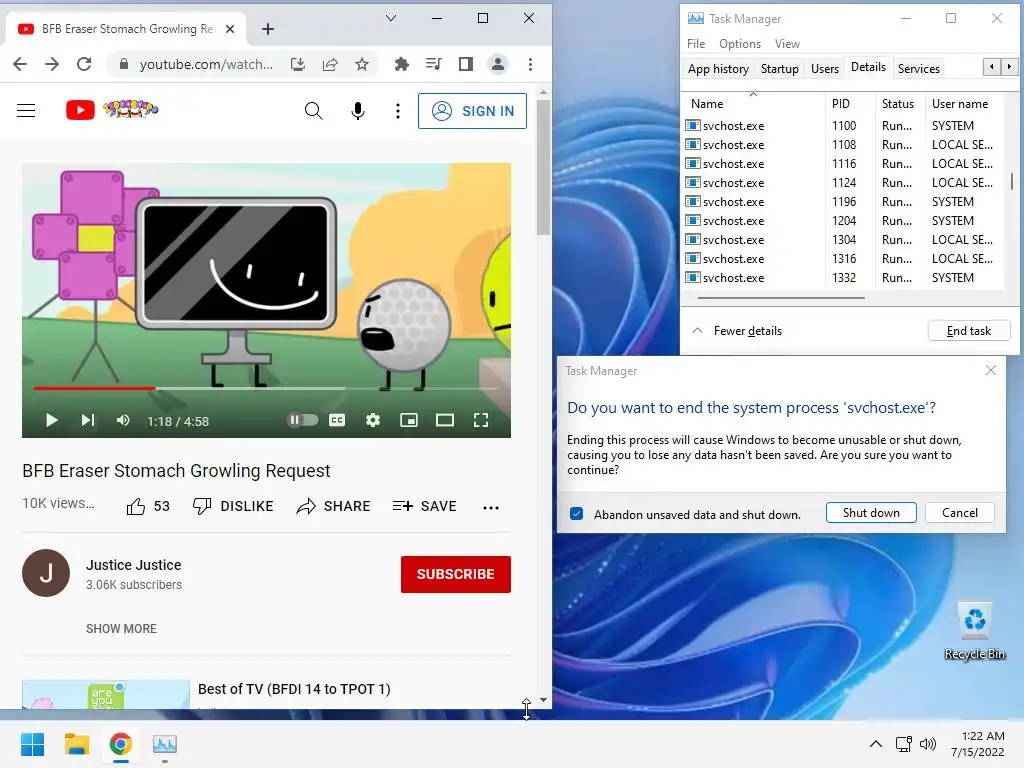
Task: Bookmark this tab with star icon
Action: pos(362,64)
